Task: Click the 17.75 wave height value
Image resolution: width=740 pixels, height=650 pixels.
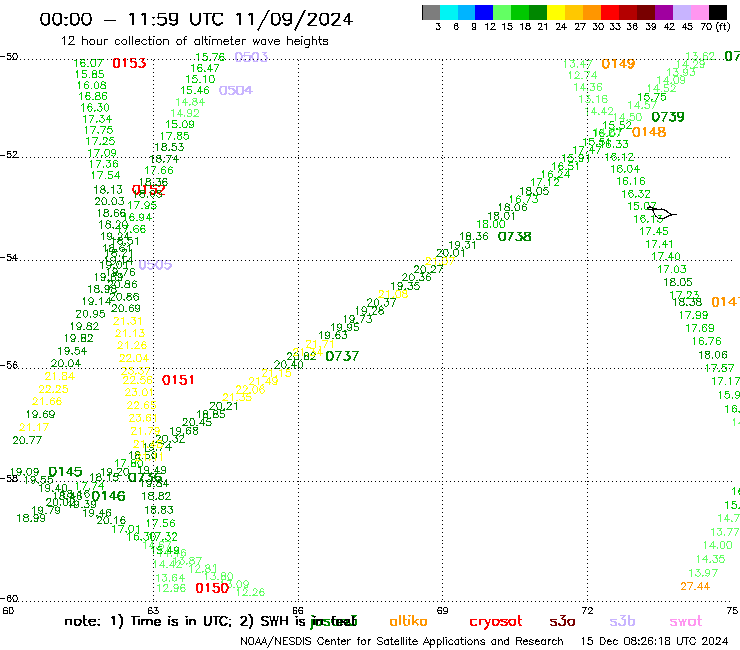Action: [x=98, y=130]
